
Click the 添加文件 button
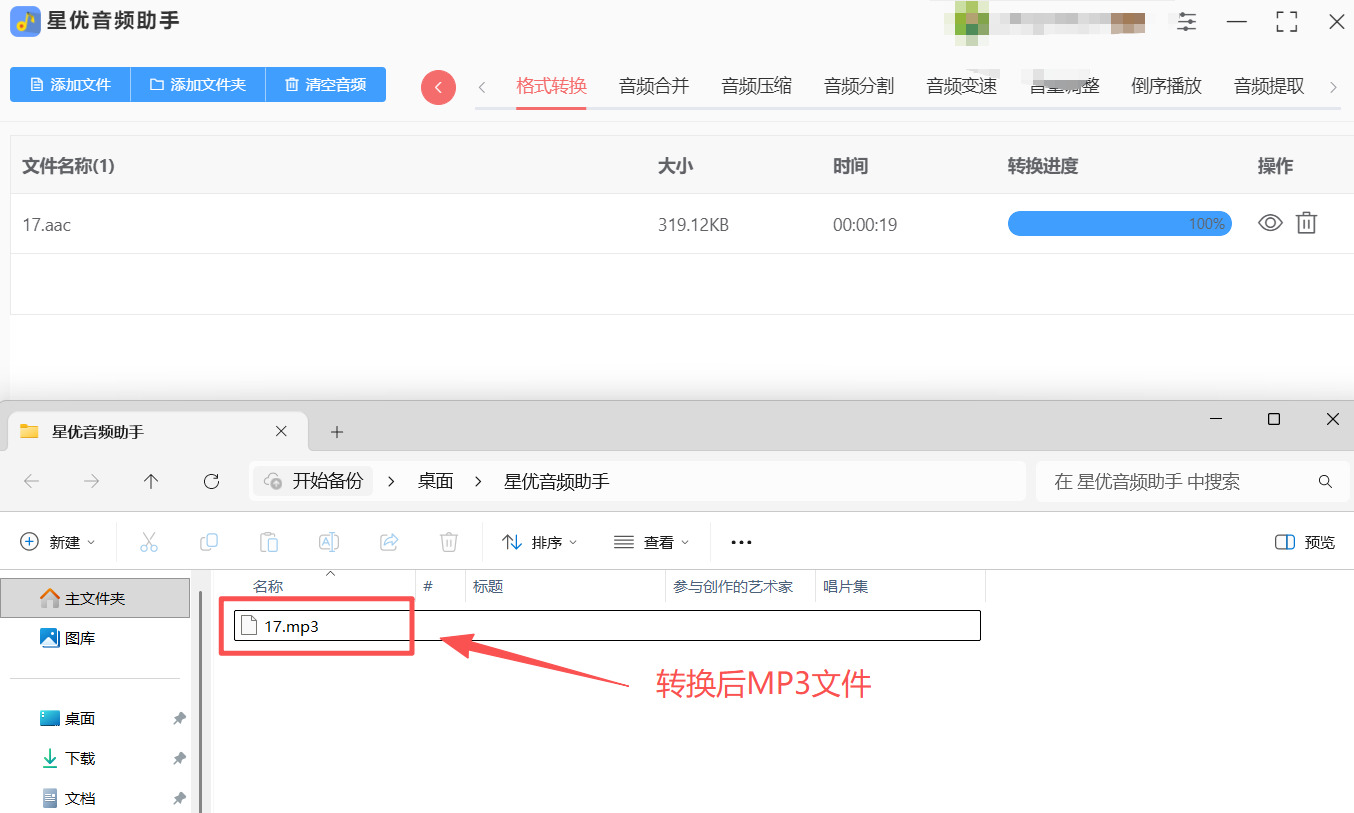[70, 85]
